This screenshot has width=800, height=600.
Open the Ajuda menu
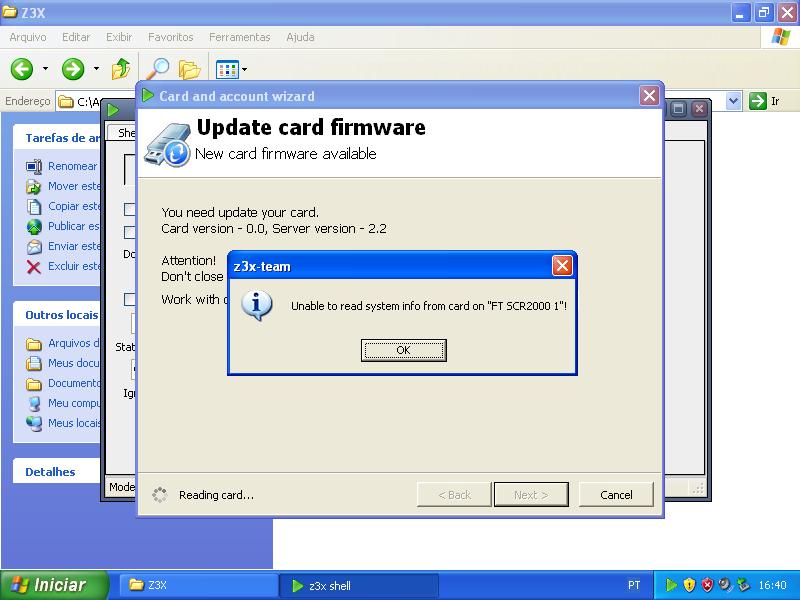(x=300, y=37)
